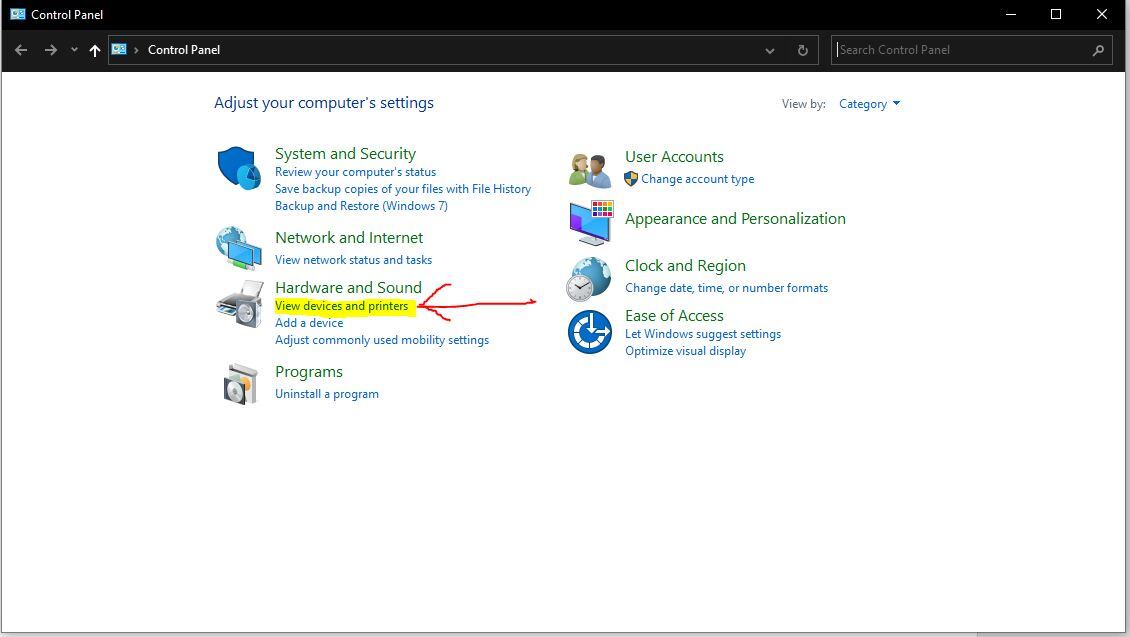The width and height of the screenshot is (1130, 637).
Task: Open Clock and Region category
Action: (685, 265)
